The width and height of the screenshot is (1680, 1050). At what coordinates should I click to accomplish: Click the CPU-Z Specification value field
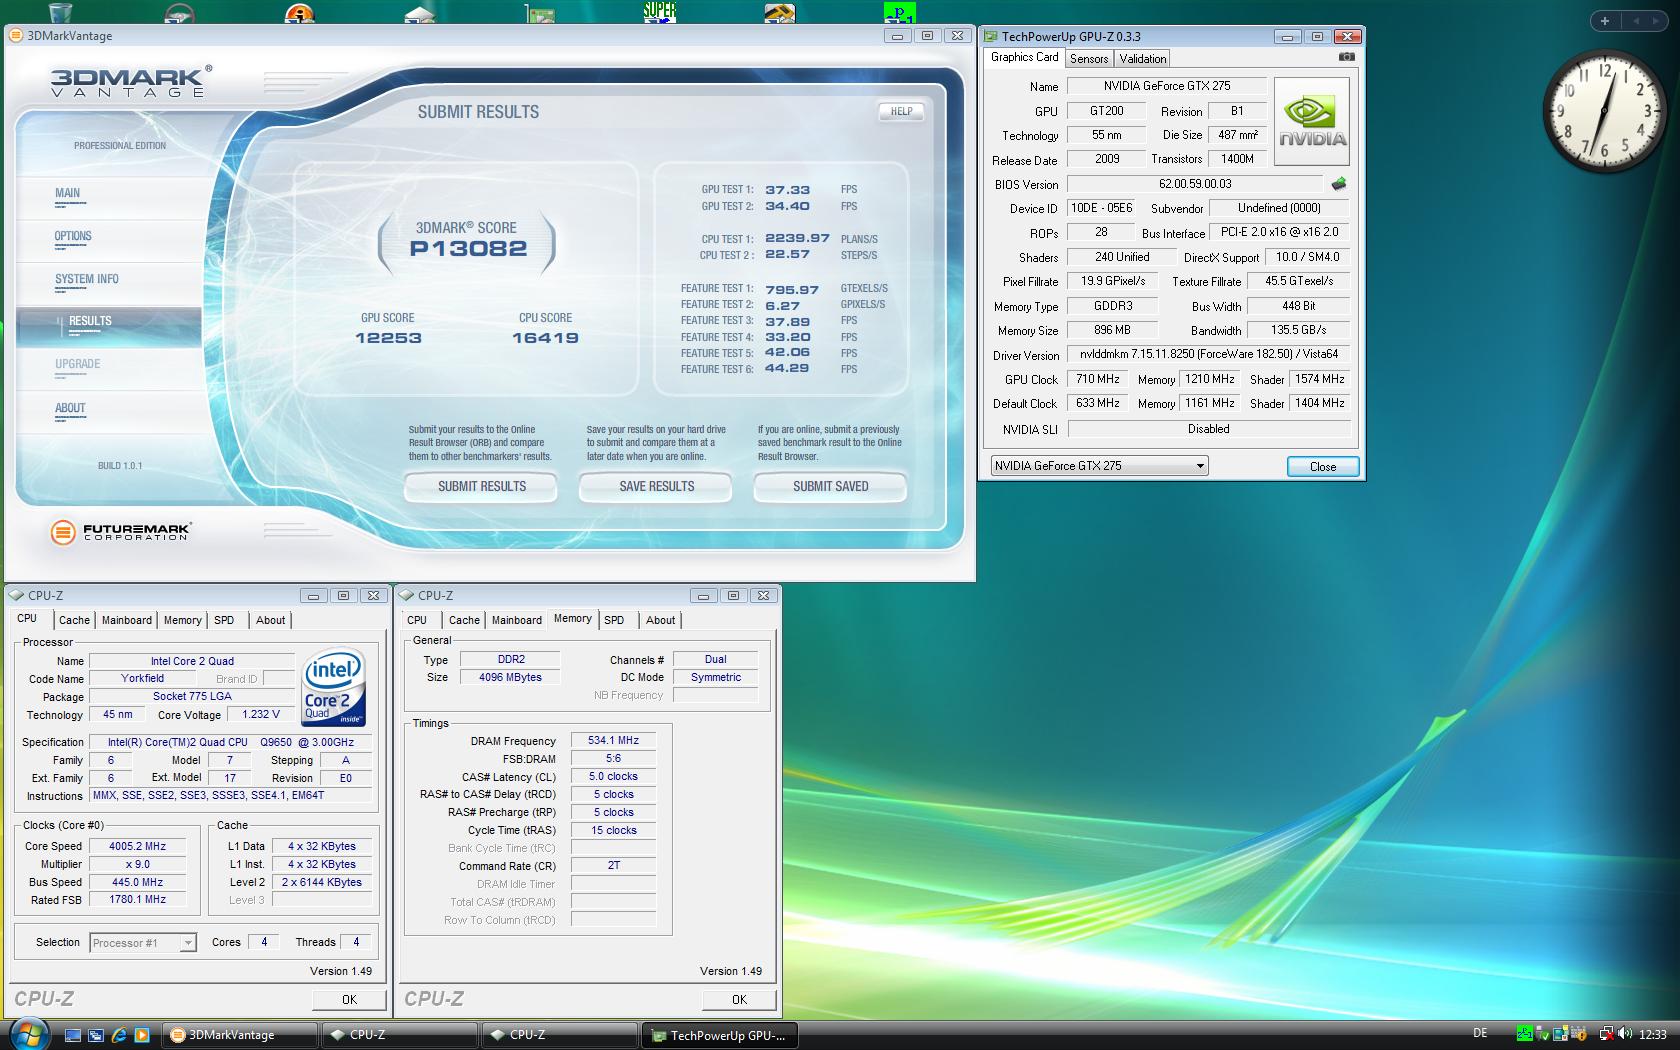tap(230, 742)
